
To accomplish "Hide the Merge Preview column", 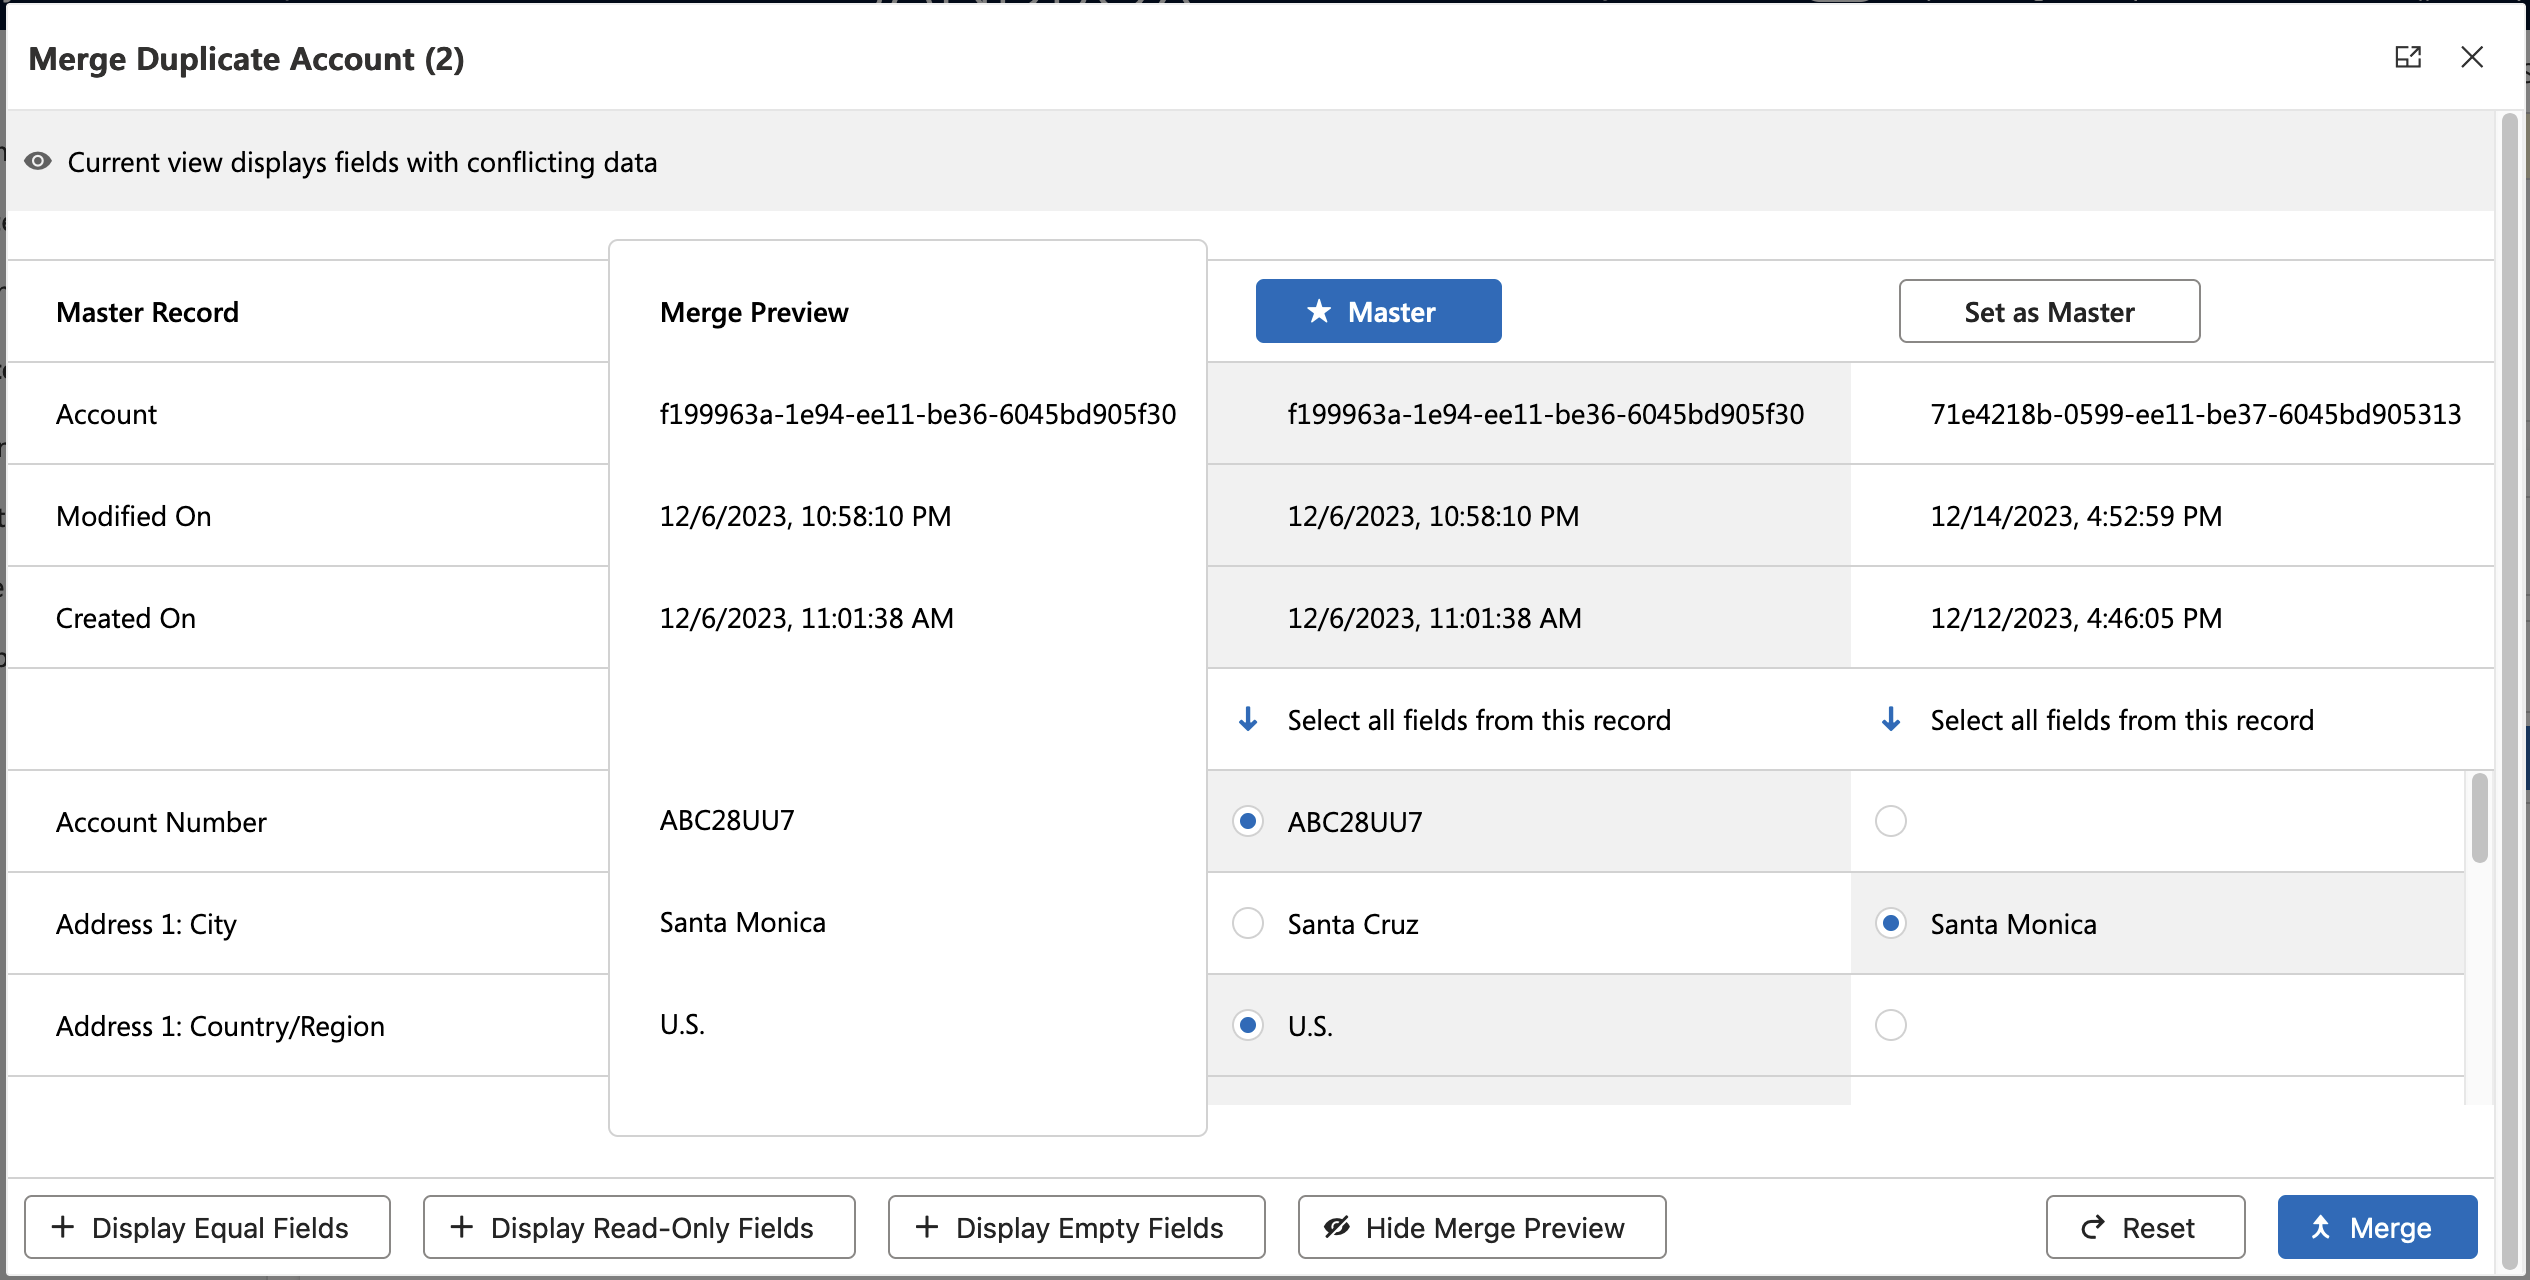I will tap(1482, 1227).
